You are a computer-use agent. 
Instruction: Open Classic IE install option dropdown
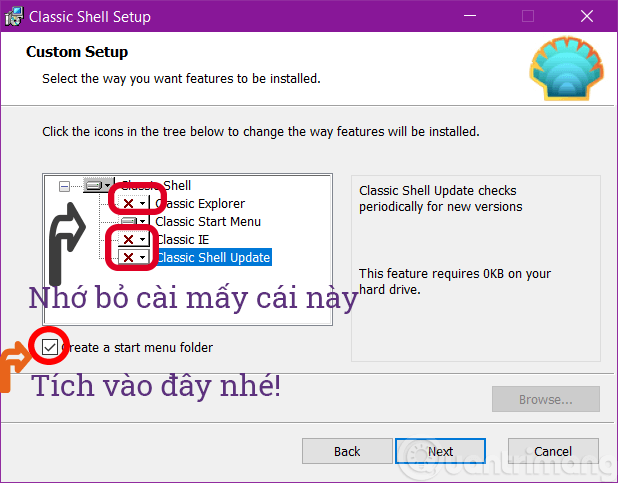pyautogui.click(x=134, y=239)
